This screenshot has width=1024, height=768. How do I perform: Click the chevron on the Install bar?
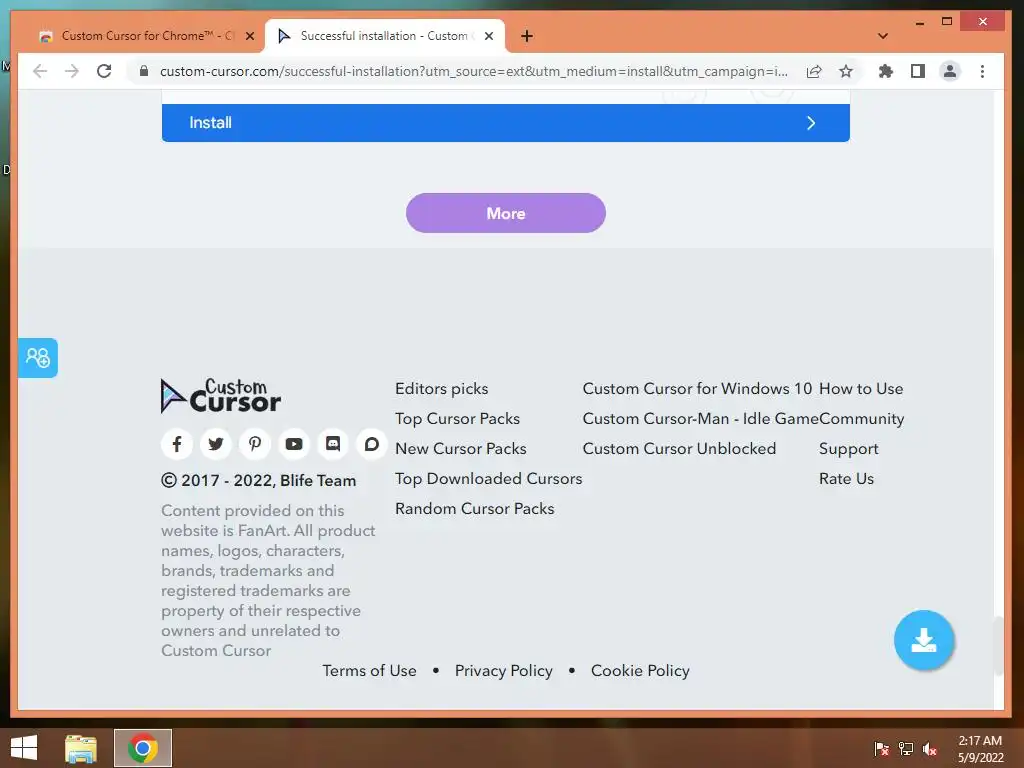pyautogui.click(x=810, y=123)
